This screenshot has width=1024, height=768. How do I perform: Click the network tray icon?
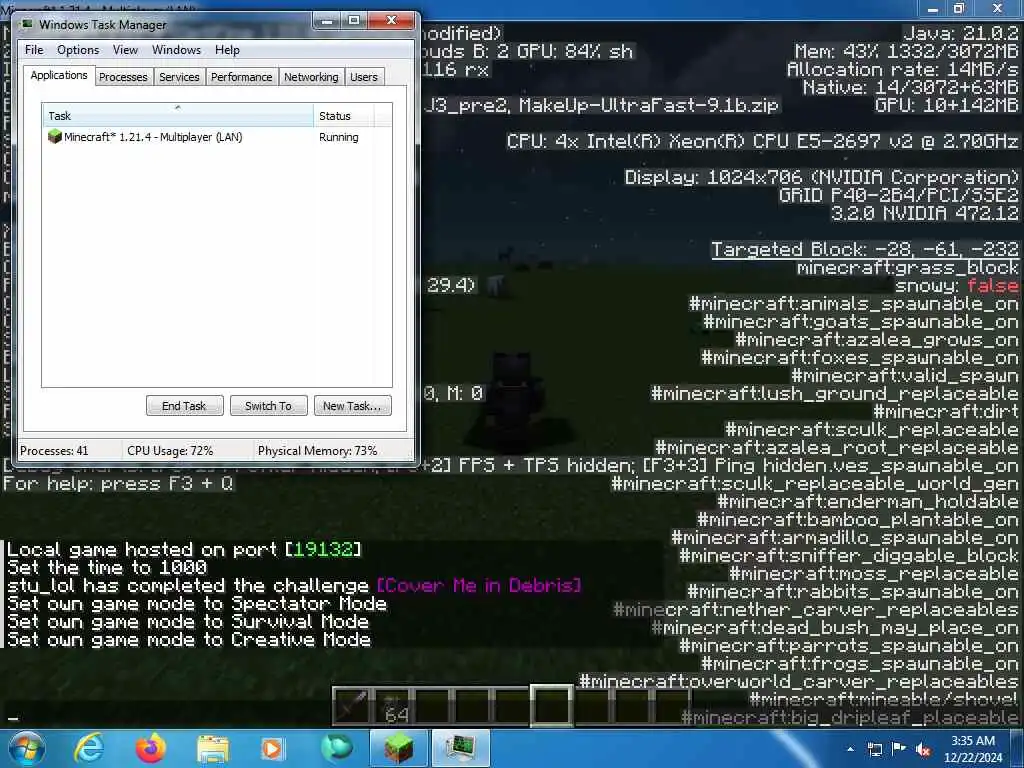click(874, 749)
